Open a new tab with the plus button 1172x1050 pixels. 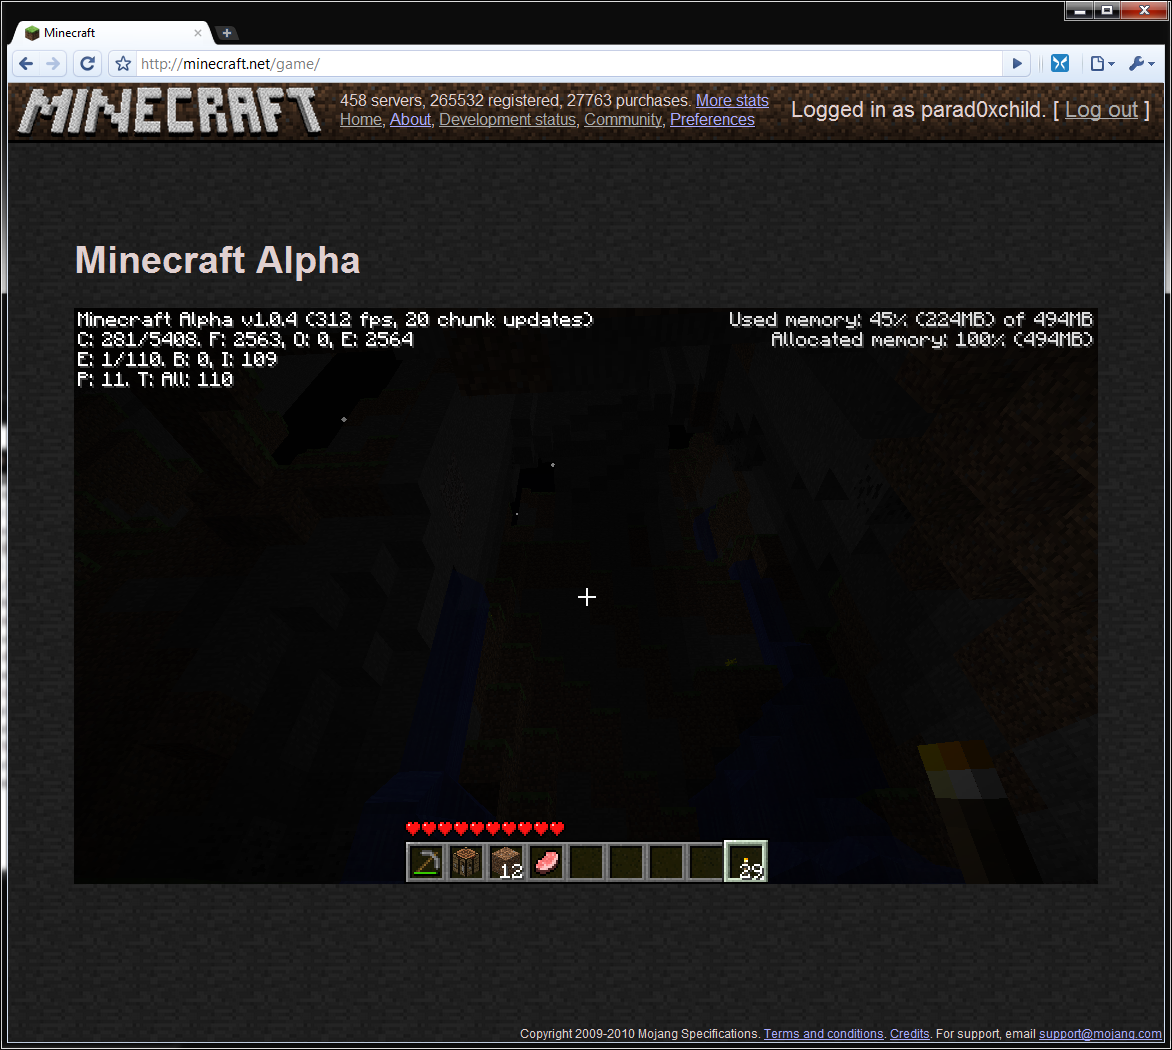pyautogui.click(x=226, y=33)
